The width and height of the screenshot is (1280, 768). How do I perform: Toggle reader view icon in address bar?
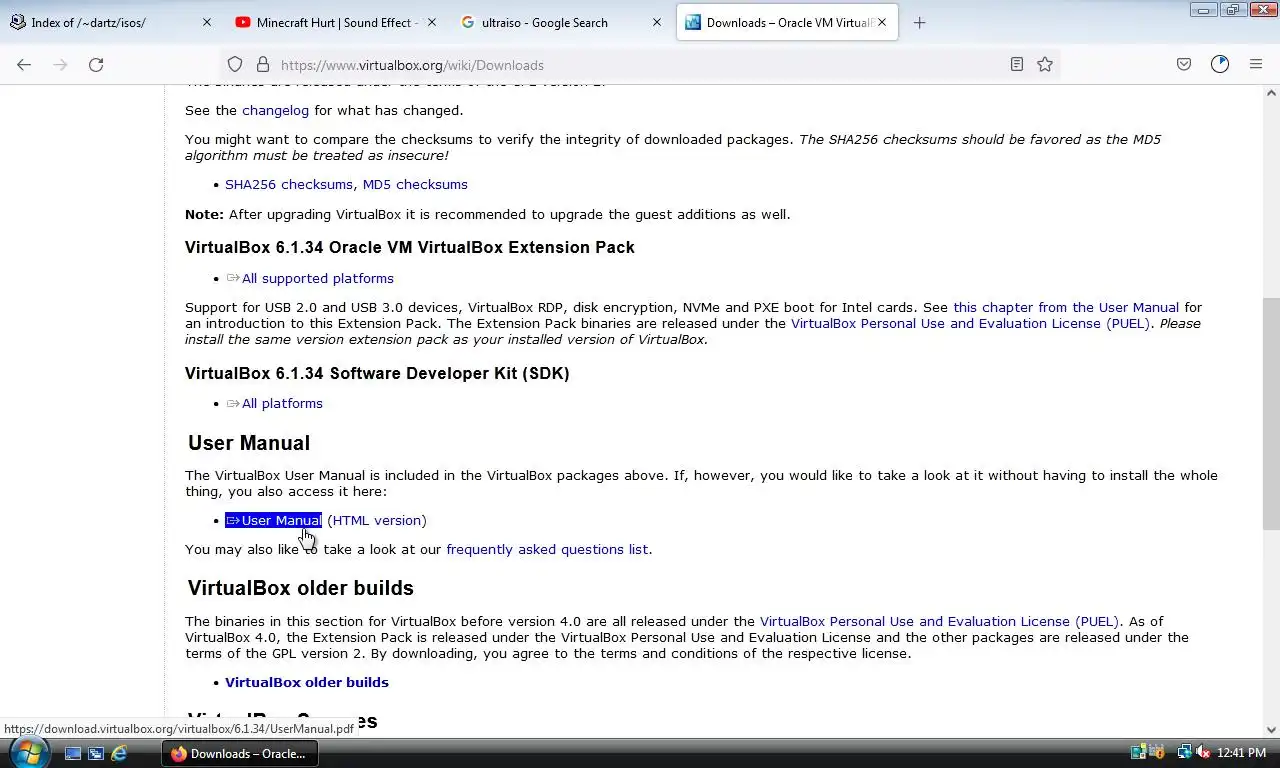click(1016, 64)
